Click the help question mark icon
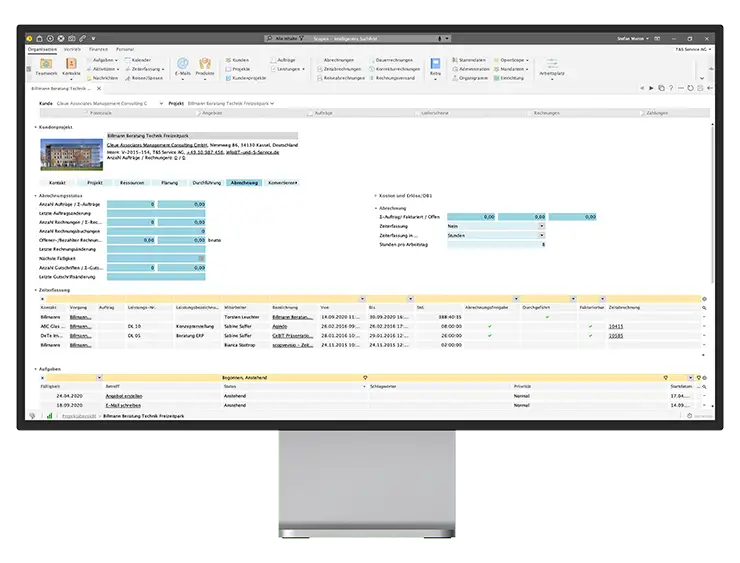Image resolution: width=740 pixels, height=563 pixels. click(x=671, y=88)
